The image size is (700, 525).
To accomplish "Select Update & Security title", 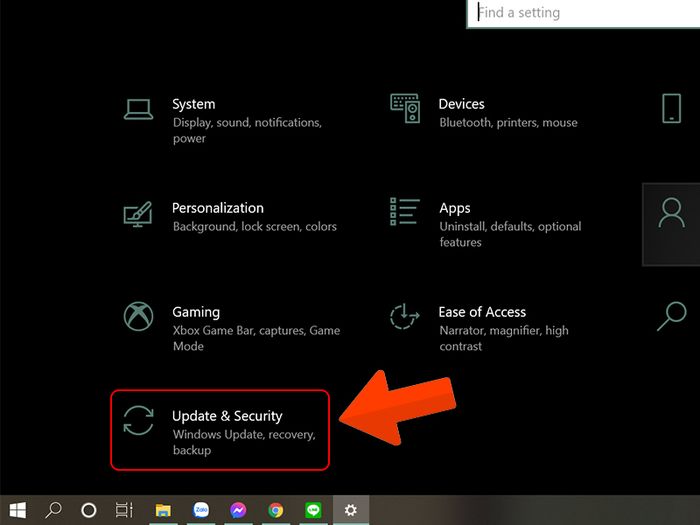I will 227,416.
